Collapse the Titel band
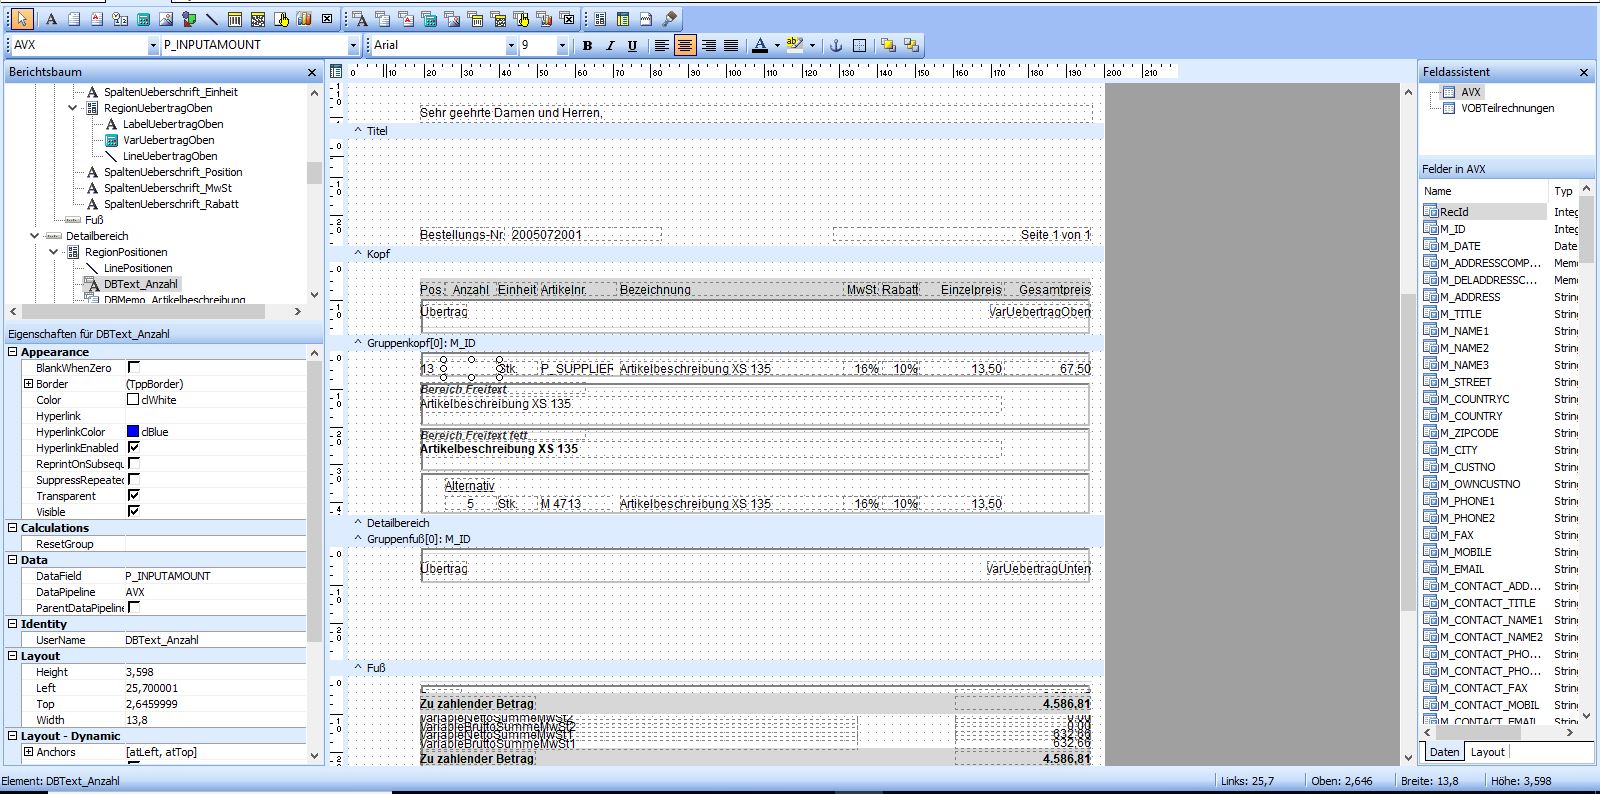The image size is (1600, 794). [x=358, y=131]
